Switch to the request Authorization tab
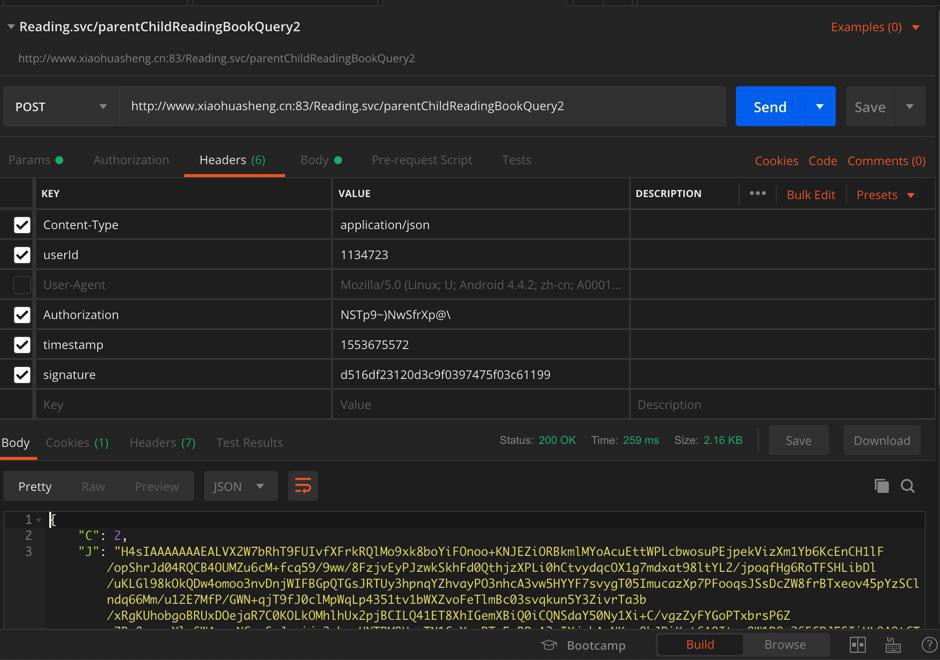This screenshot has width=940, height=660. pos(131,160)
